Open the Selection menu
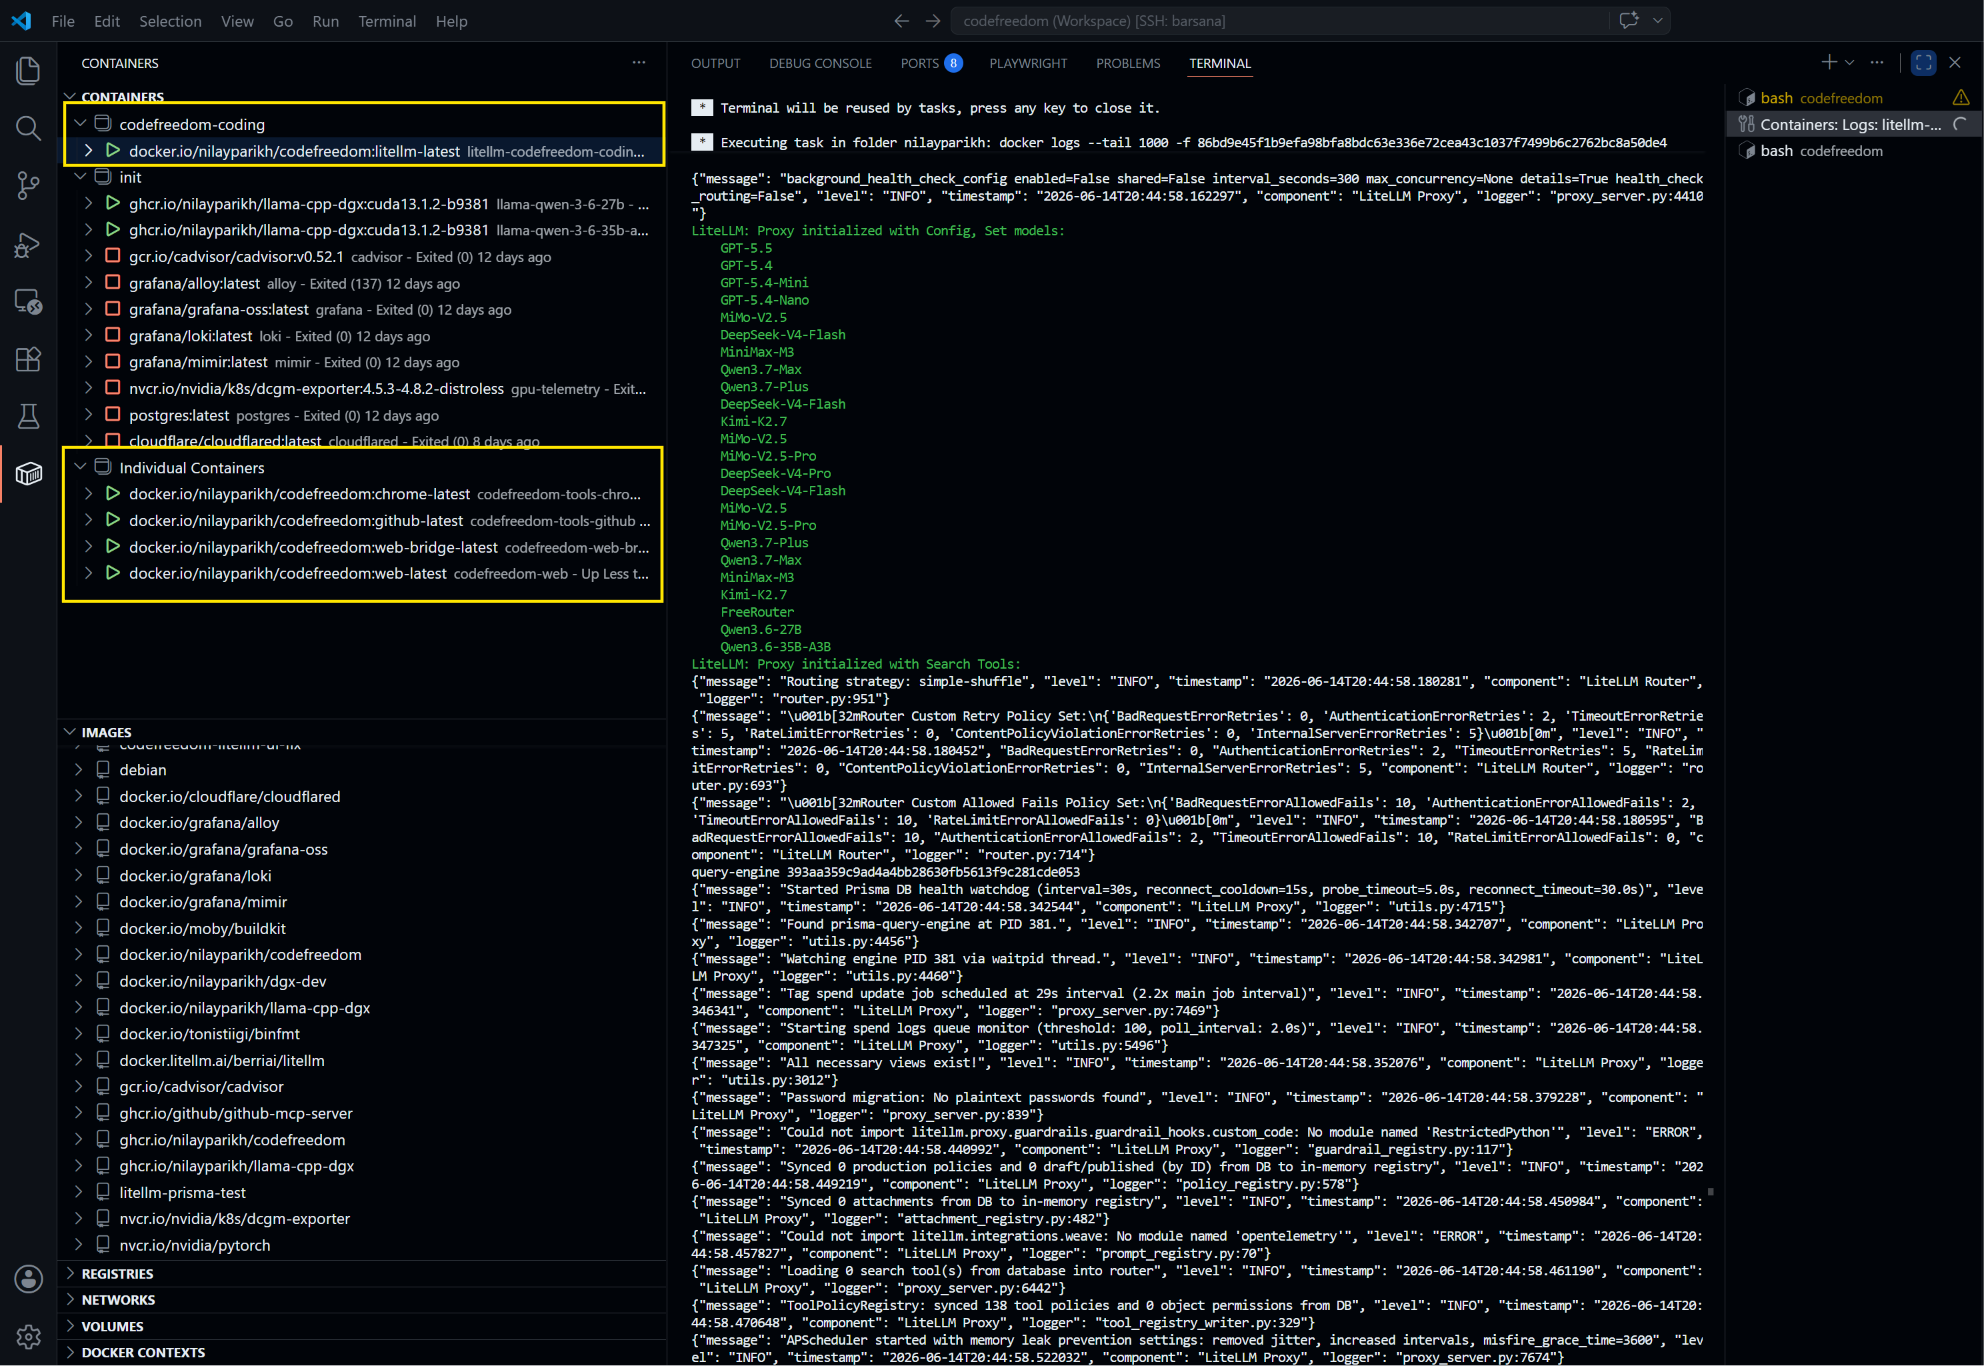The height and width of the screenshot is (1366, 1984). [170, 21]
